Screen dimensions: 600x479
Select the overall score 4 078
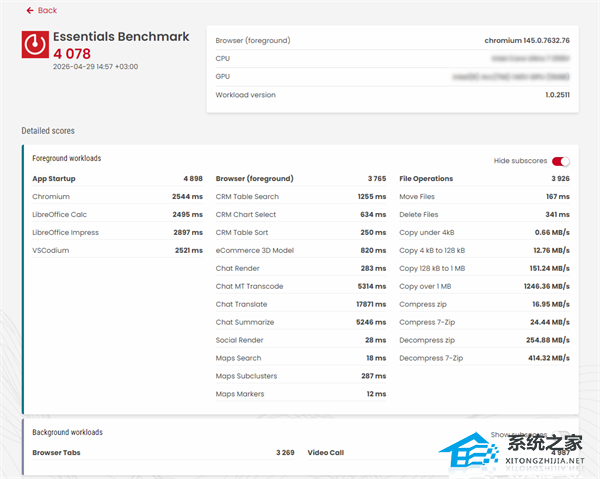click(x=72, y=54)
